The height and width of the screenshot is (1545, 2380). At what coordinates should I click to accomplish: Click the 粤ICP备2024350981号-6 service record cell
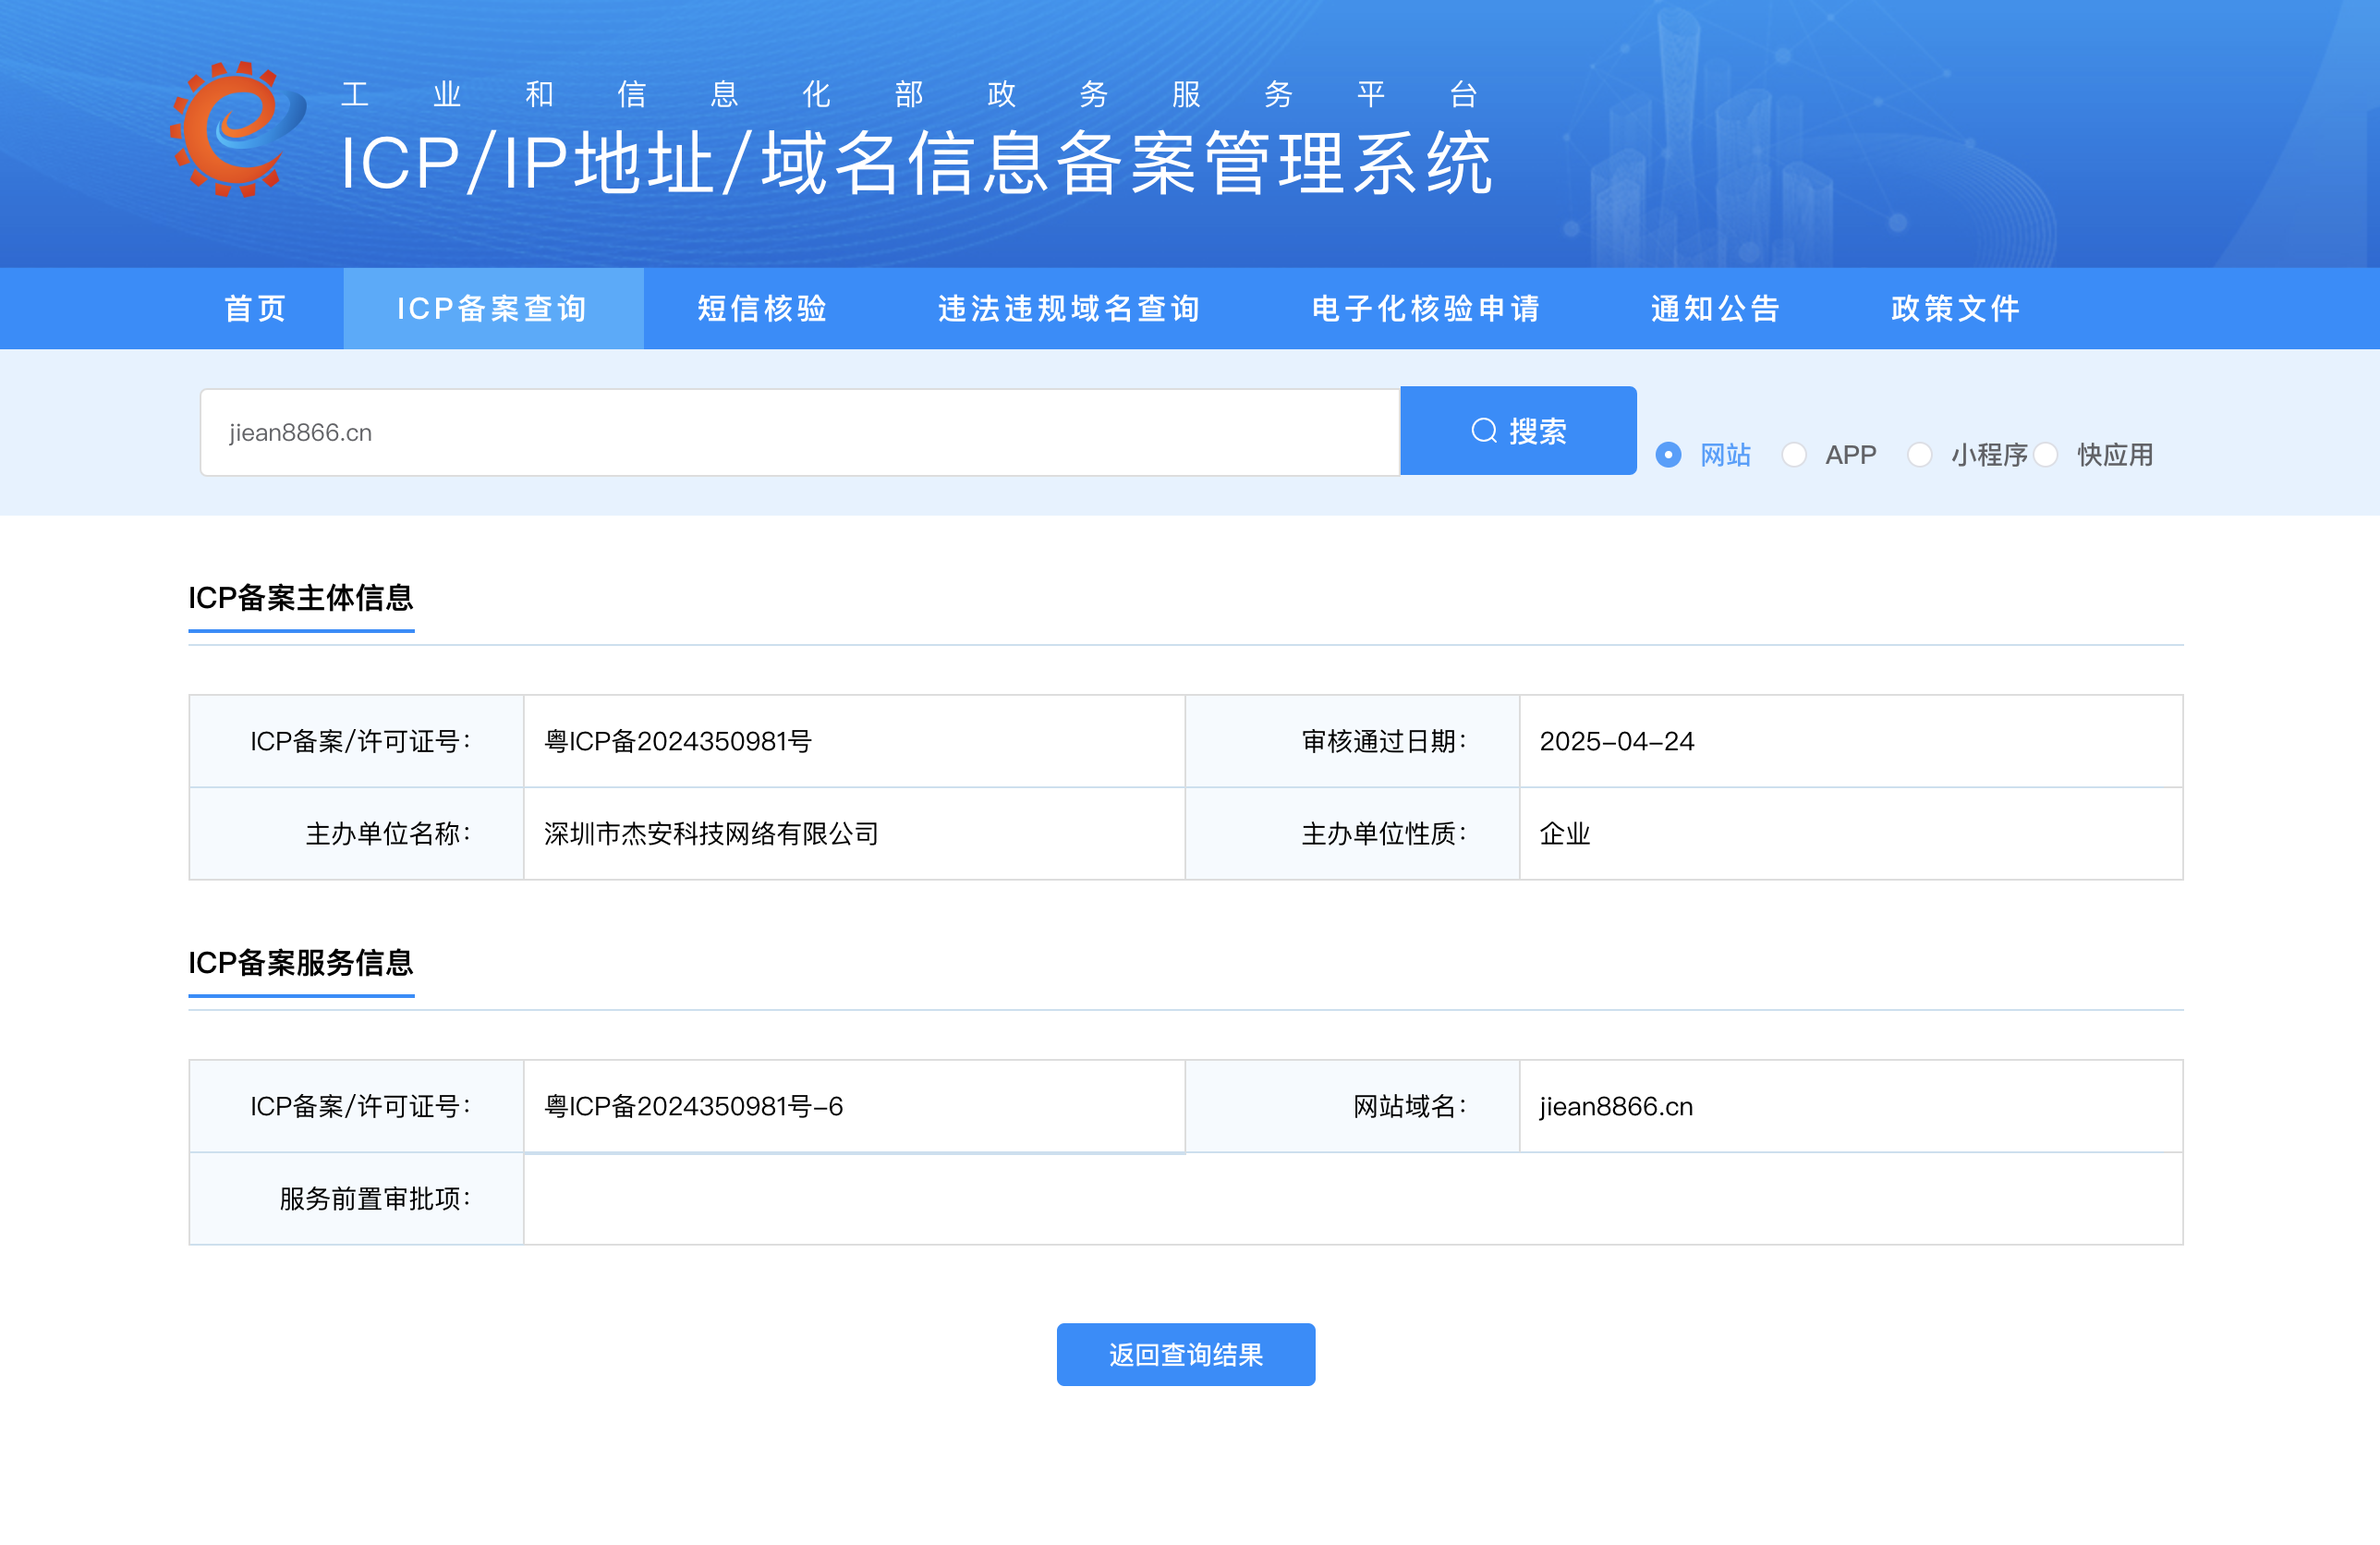click(693, 1106)
